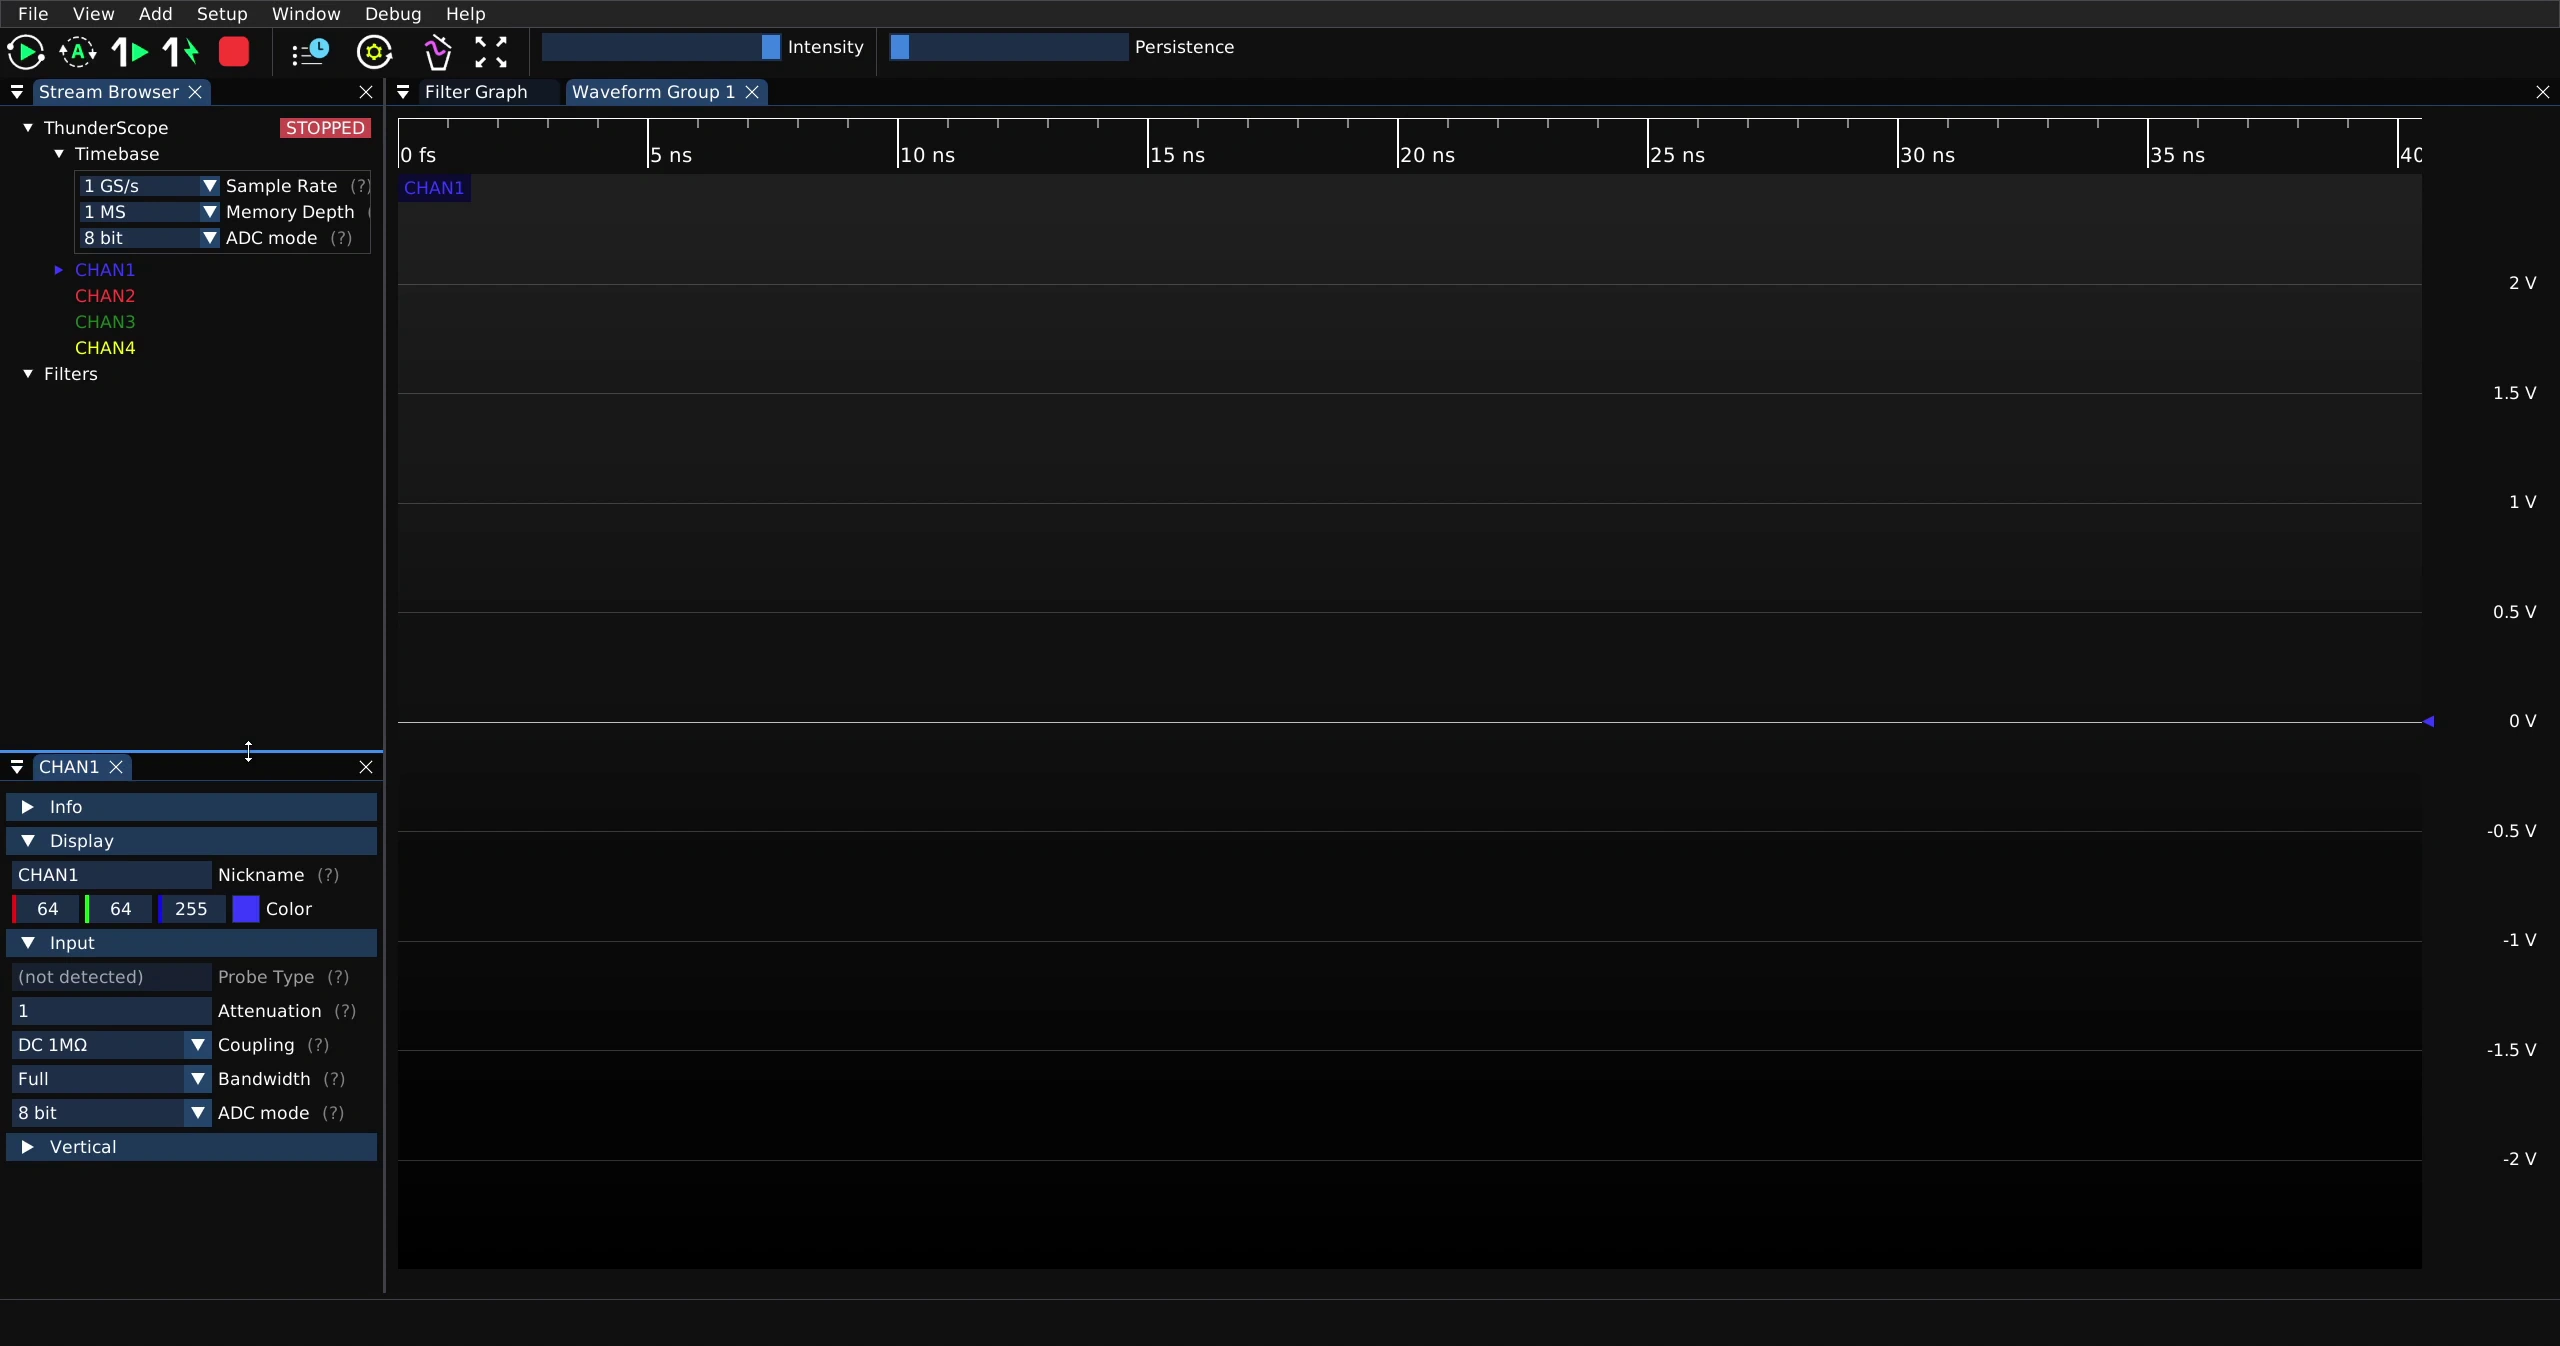Open the Bandwidth dropdown

pos(111,1079)
